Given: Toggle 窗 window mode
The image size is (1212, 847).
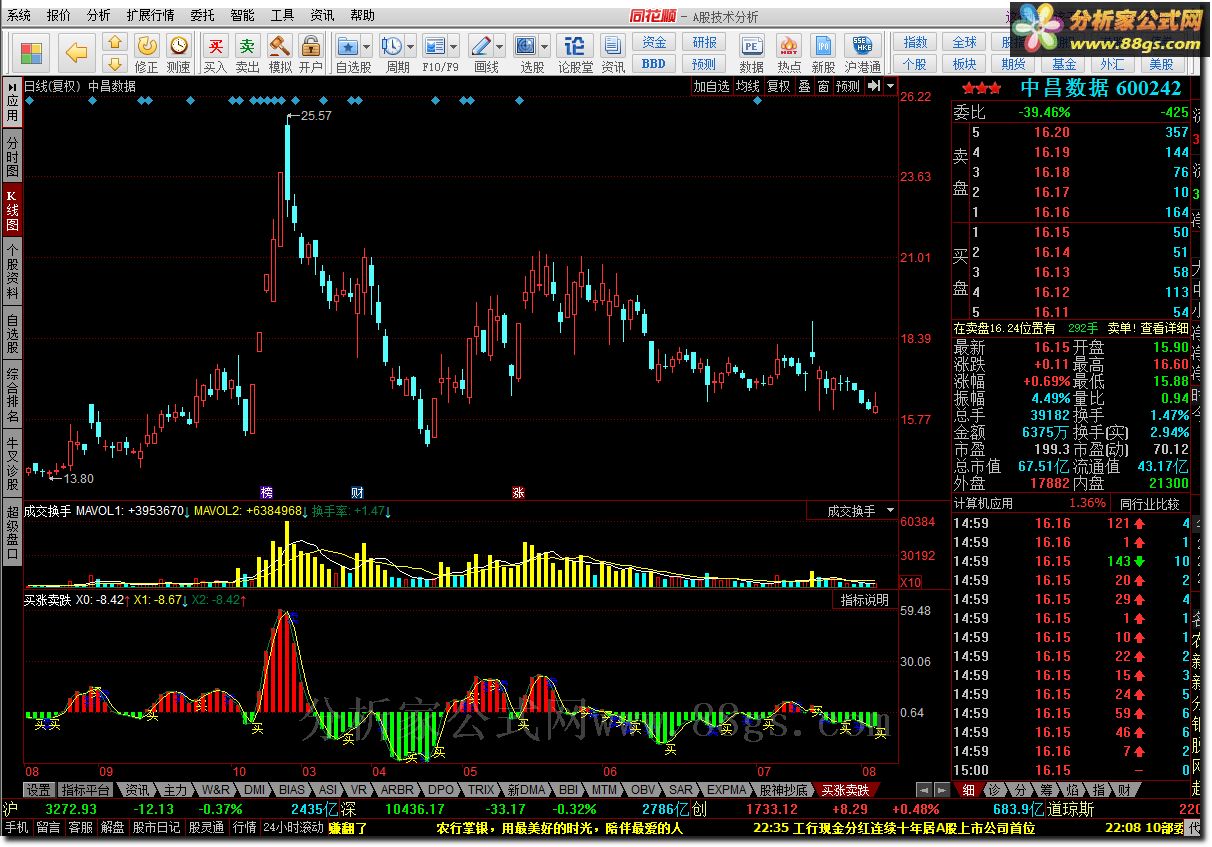Looking at the screenshot, I should pos(823,86).
